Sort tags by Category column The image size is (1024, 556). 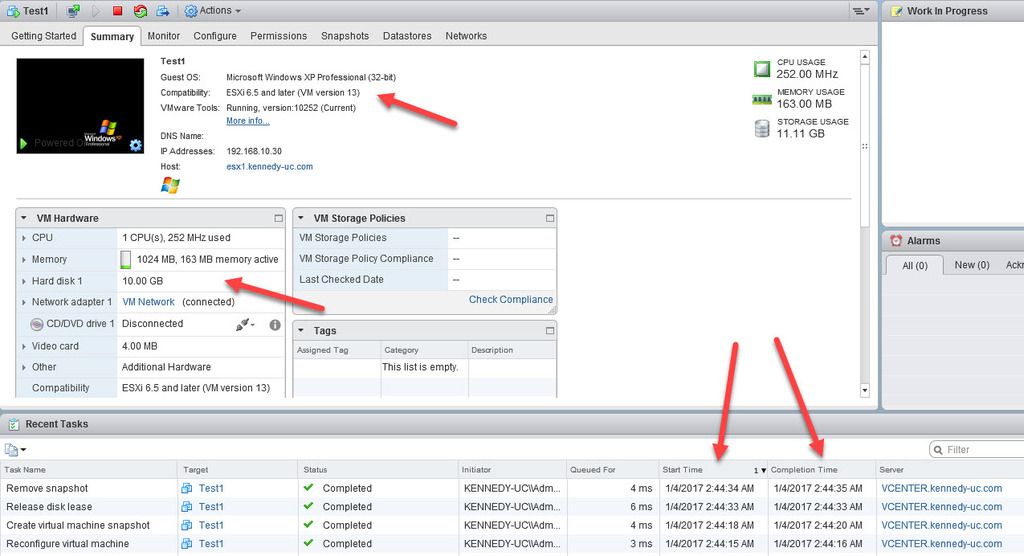tap(424, 350)
